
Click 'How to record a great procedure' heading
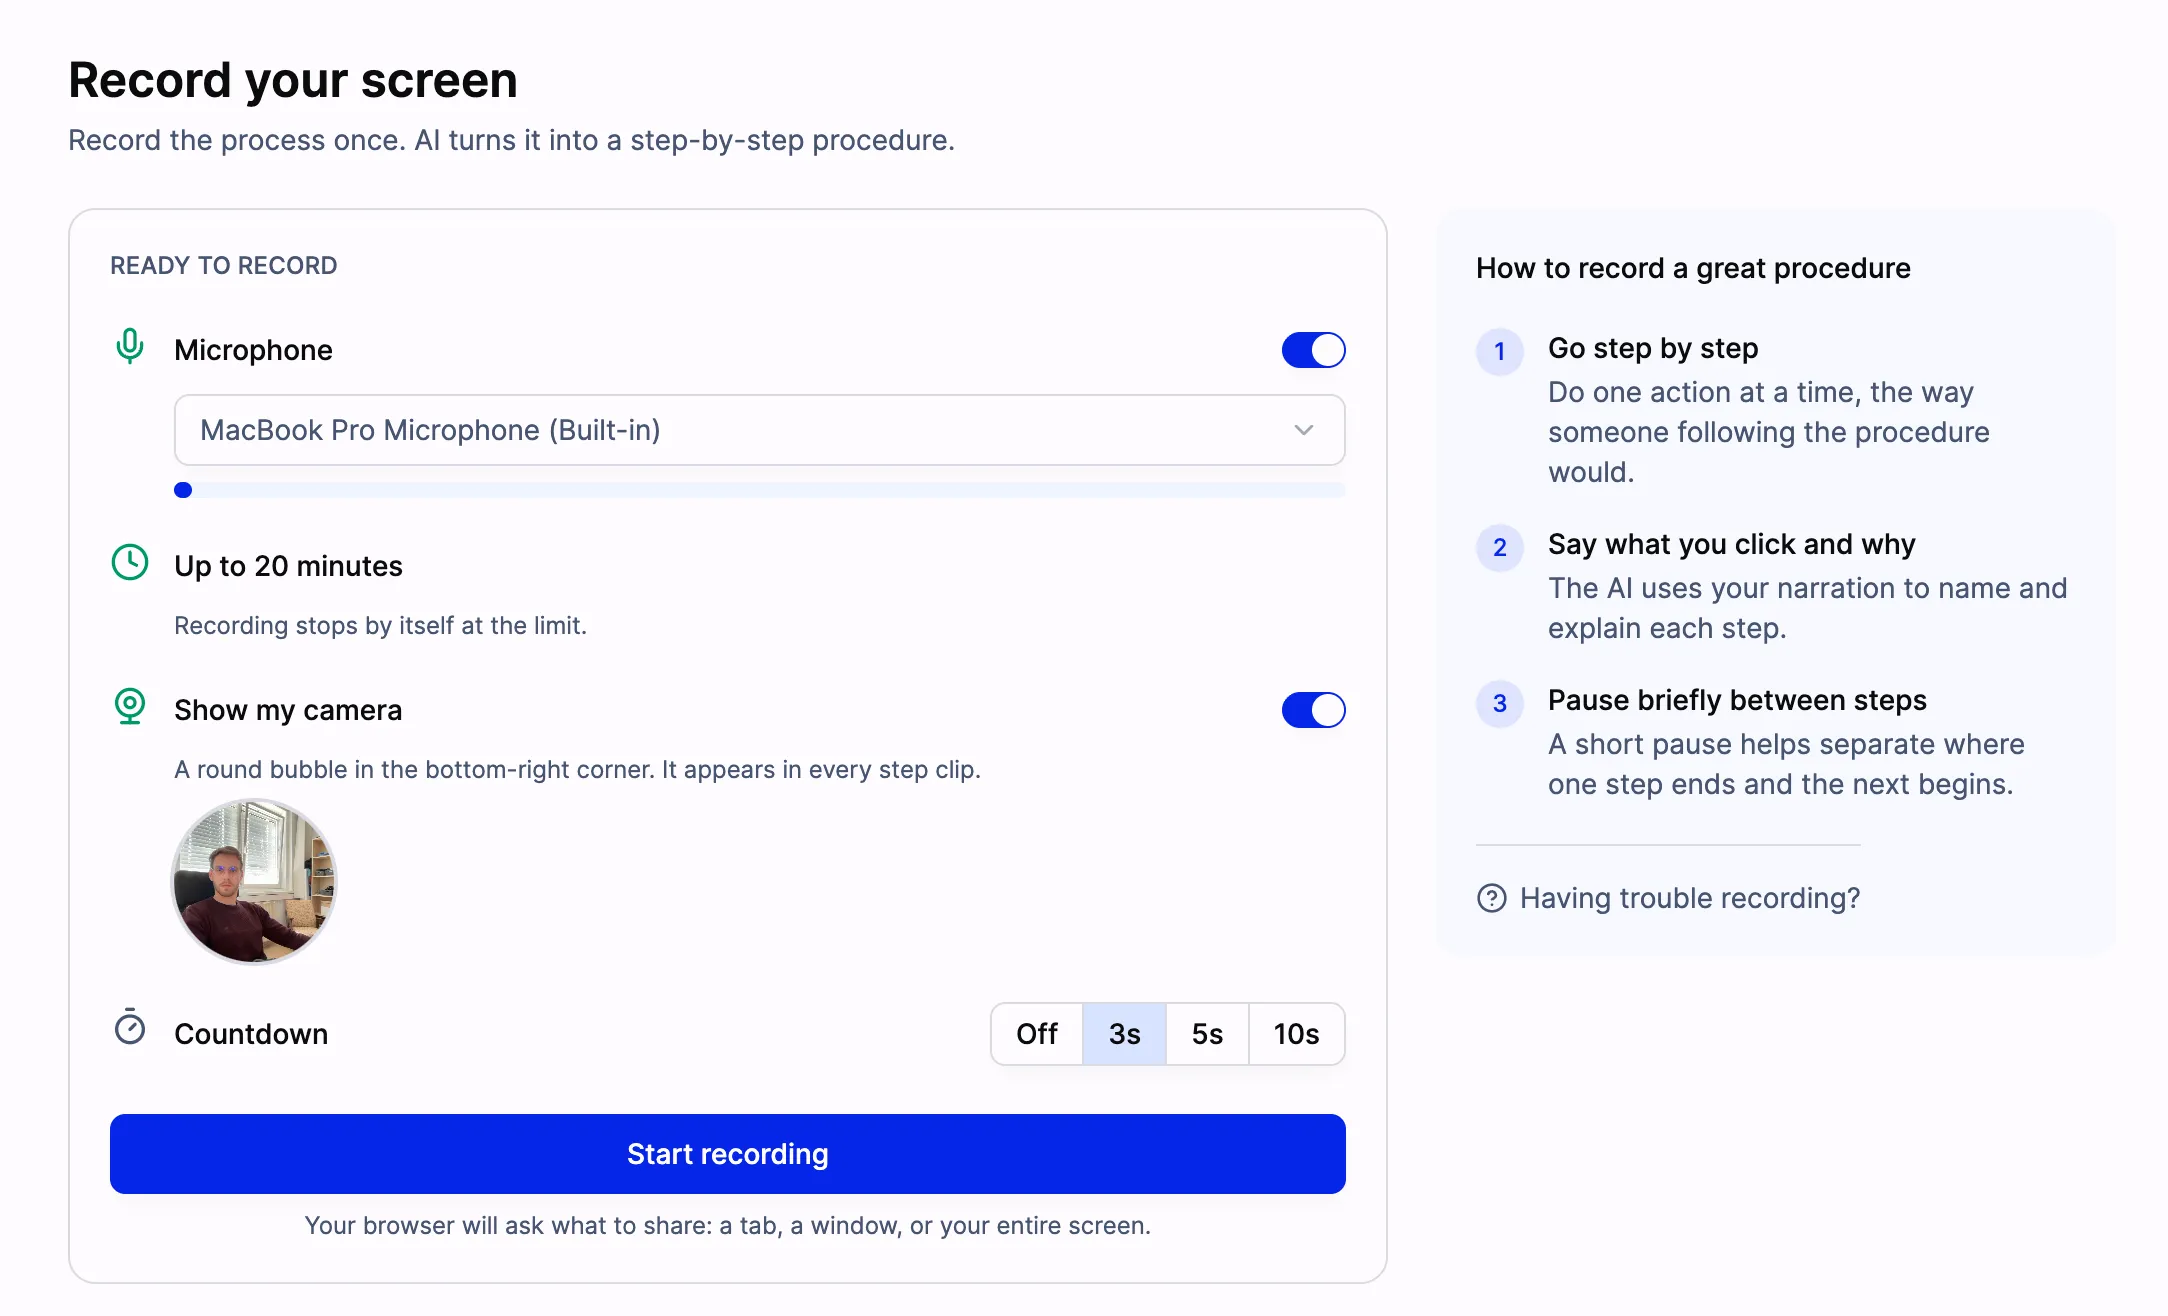point(1693,268)
